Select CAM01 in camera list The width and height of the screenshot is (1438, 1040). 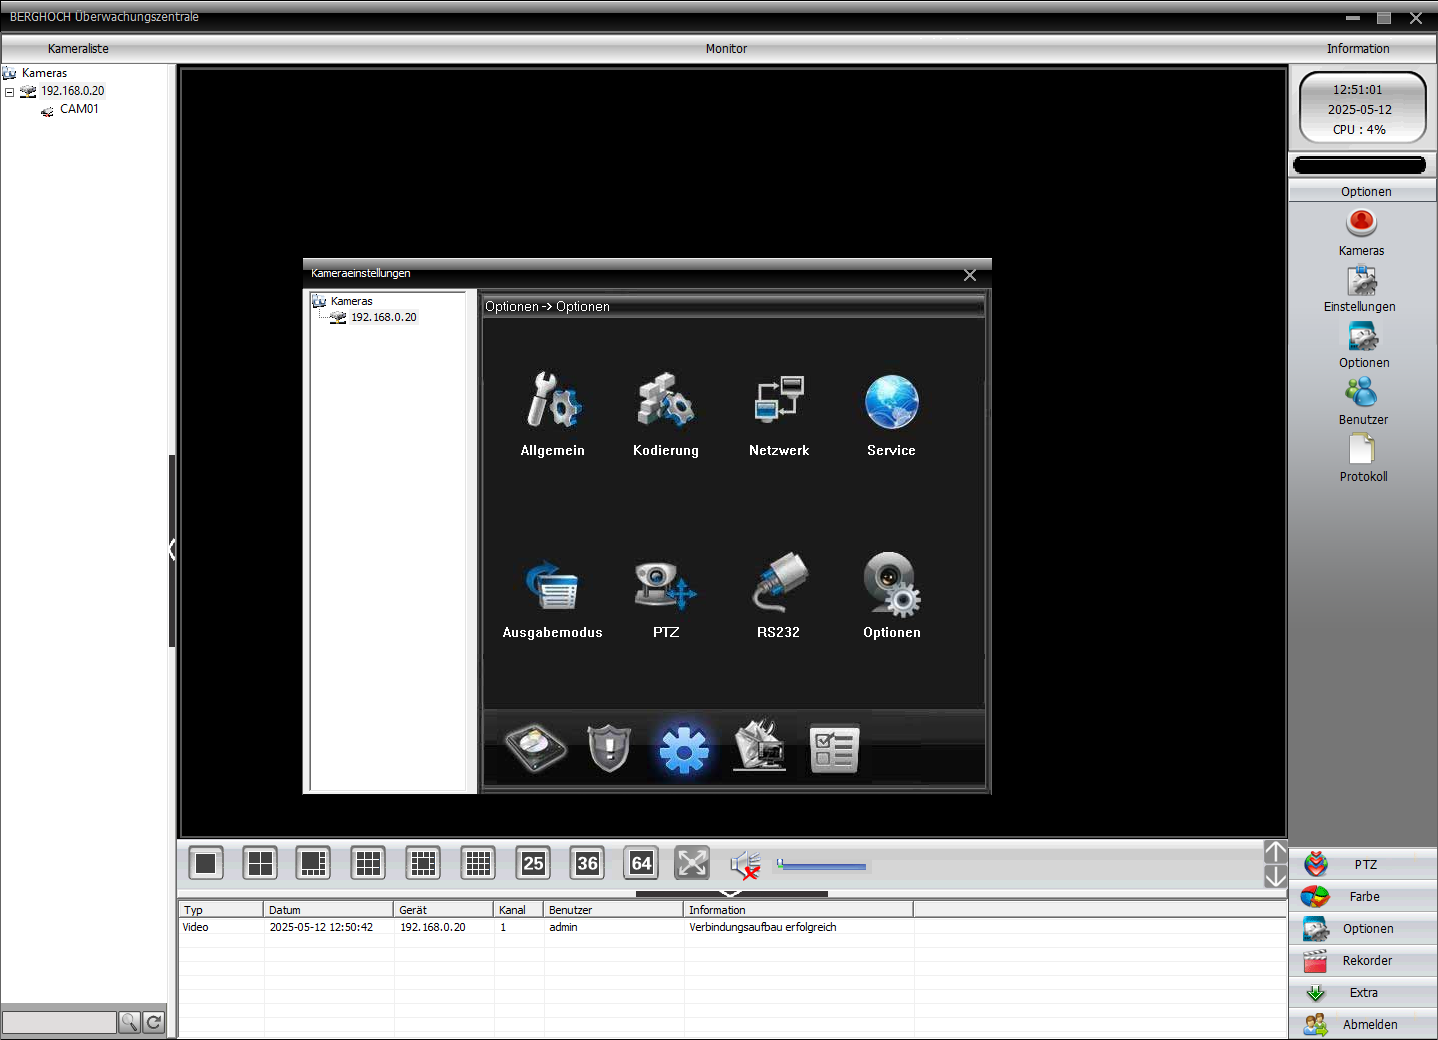click(79, 109)
